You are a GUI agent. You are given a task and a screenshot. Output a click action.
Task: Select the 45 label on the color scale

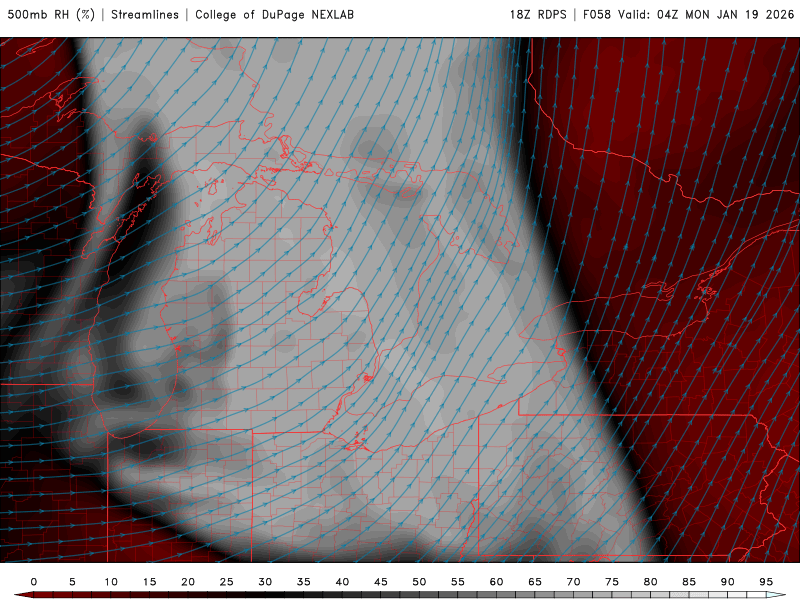tap(381, 582)
